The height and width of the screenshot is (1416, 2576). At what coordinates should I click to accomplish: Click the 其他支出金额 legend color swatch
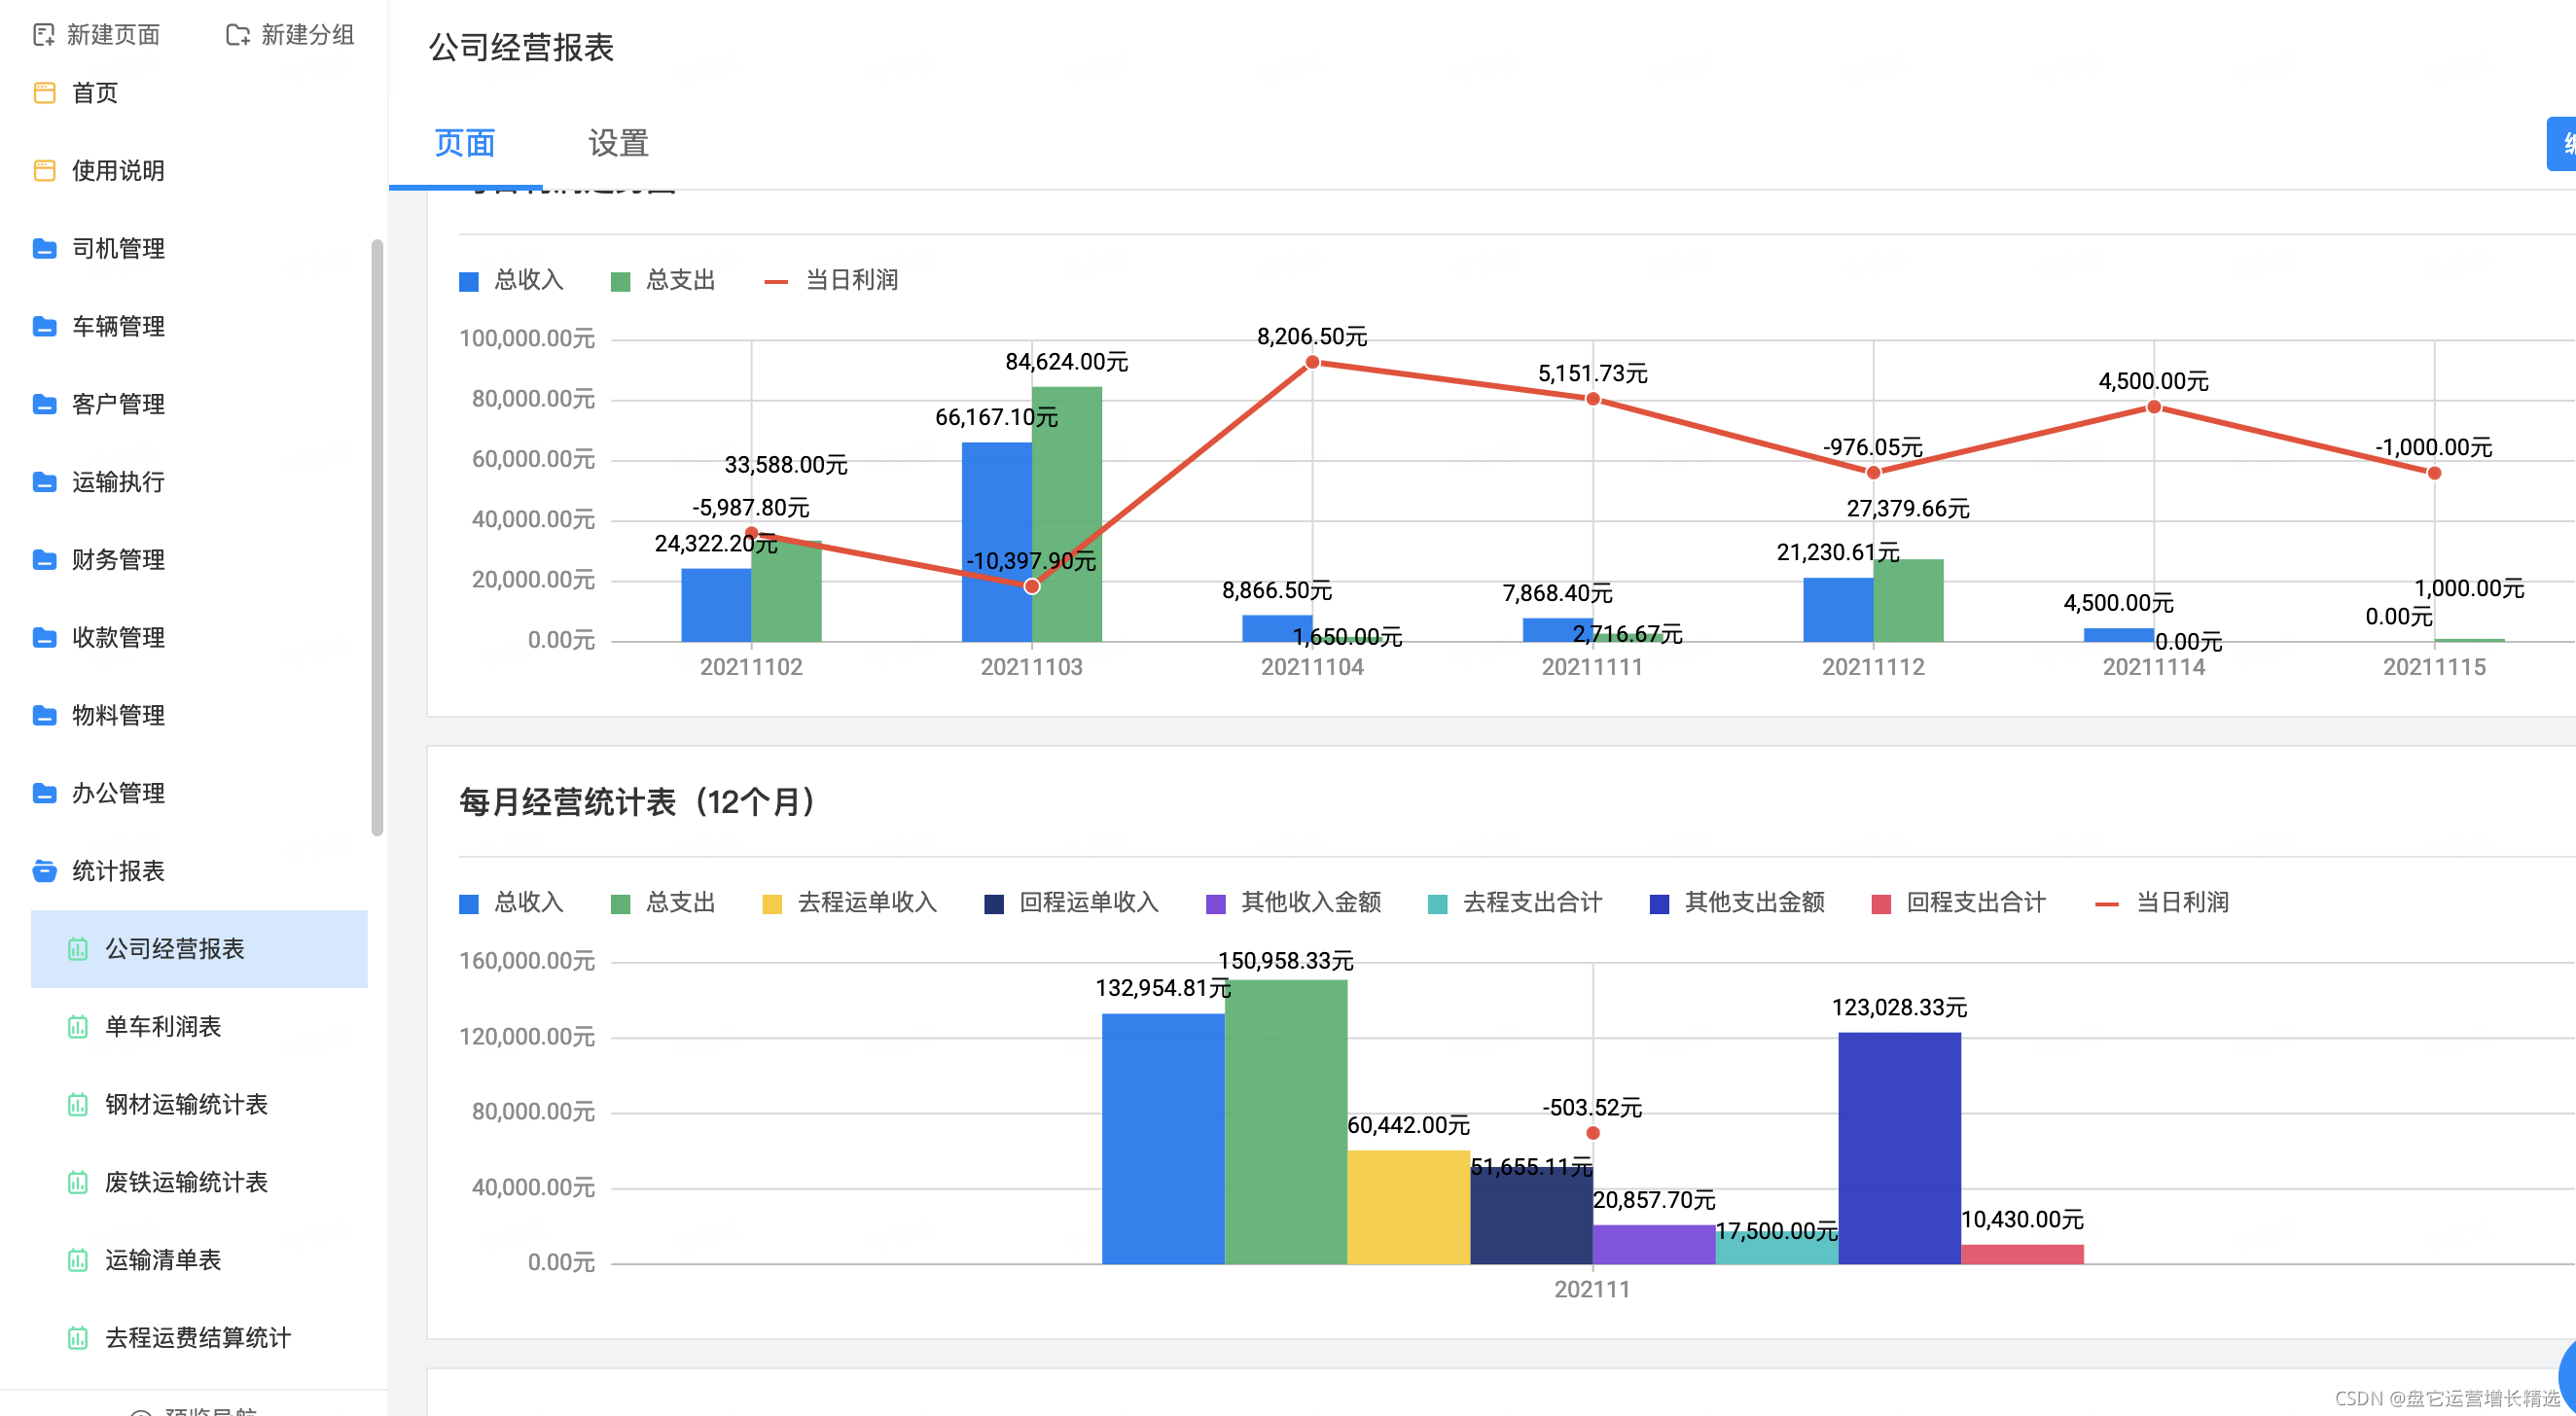[x=1659, y=904]
